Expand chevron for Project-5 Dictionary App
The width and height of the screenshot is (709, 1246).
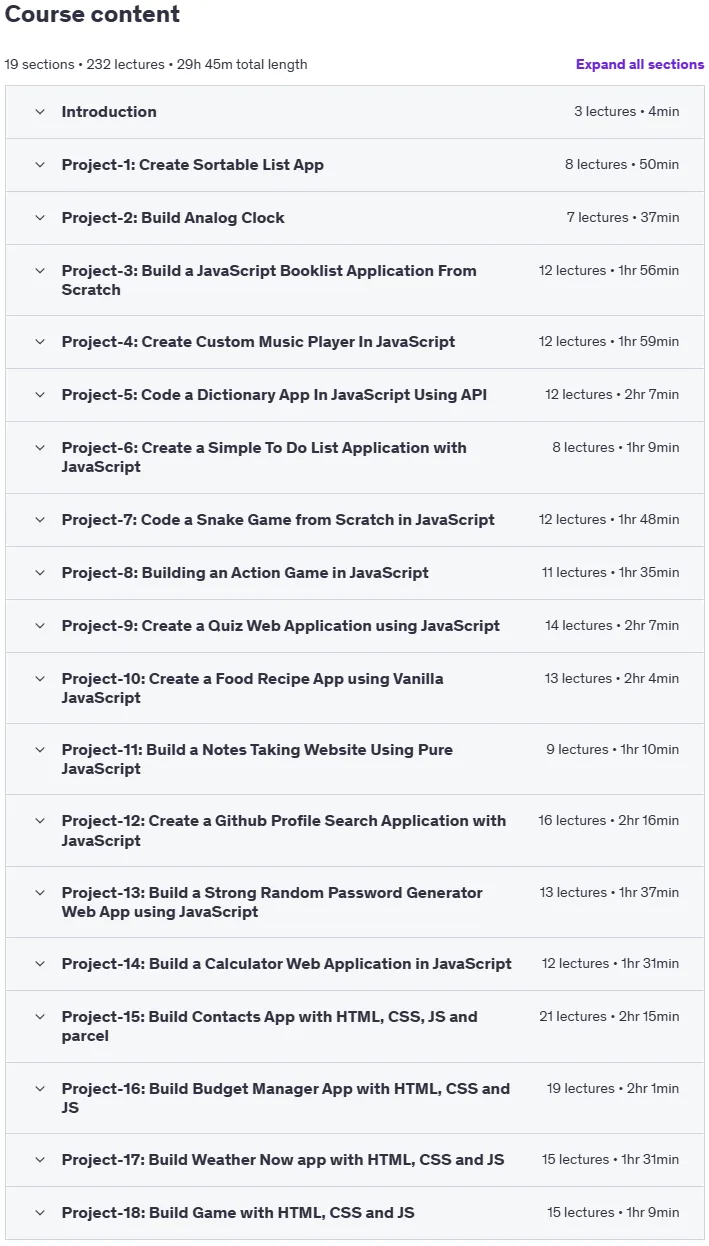[40, 395]
